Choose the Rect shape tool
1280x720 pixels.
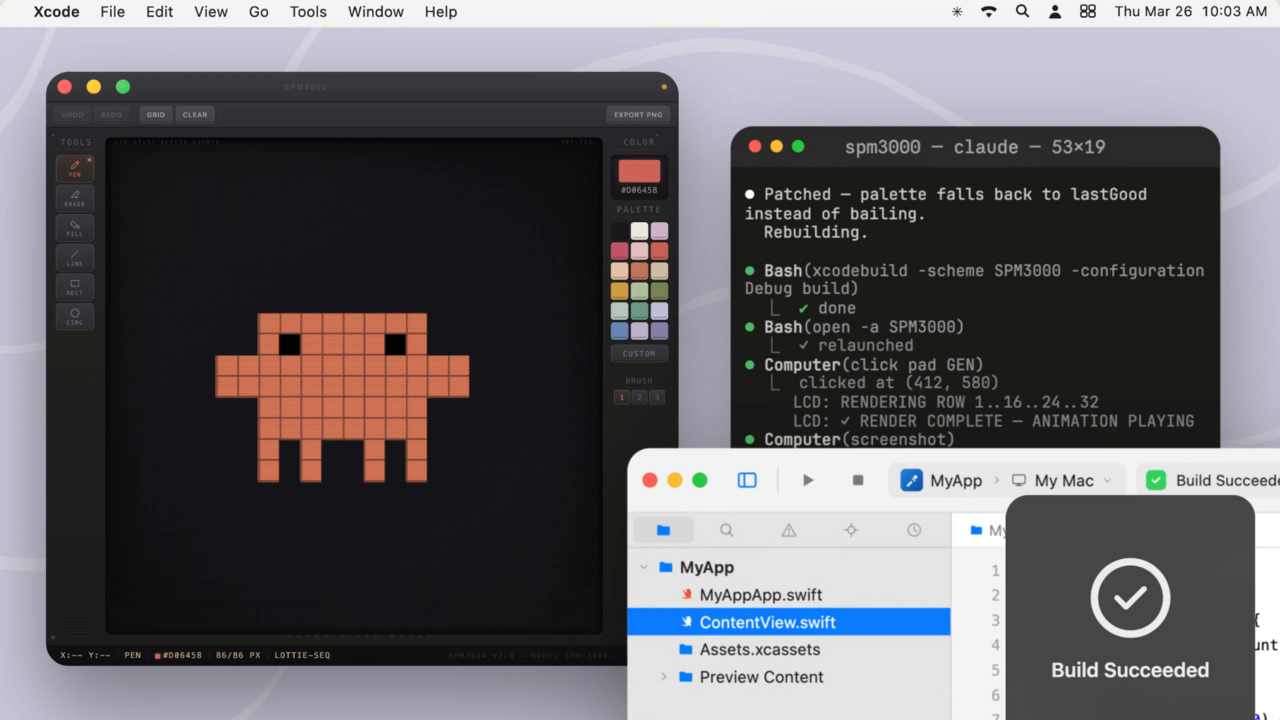pos(75,288)
